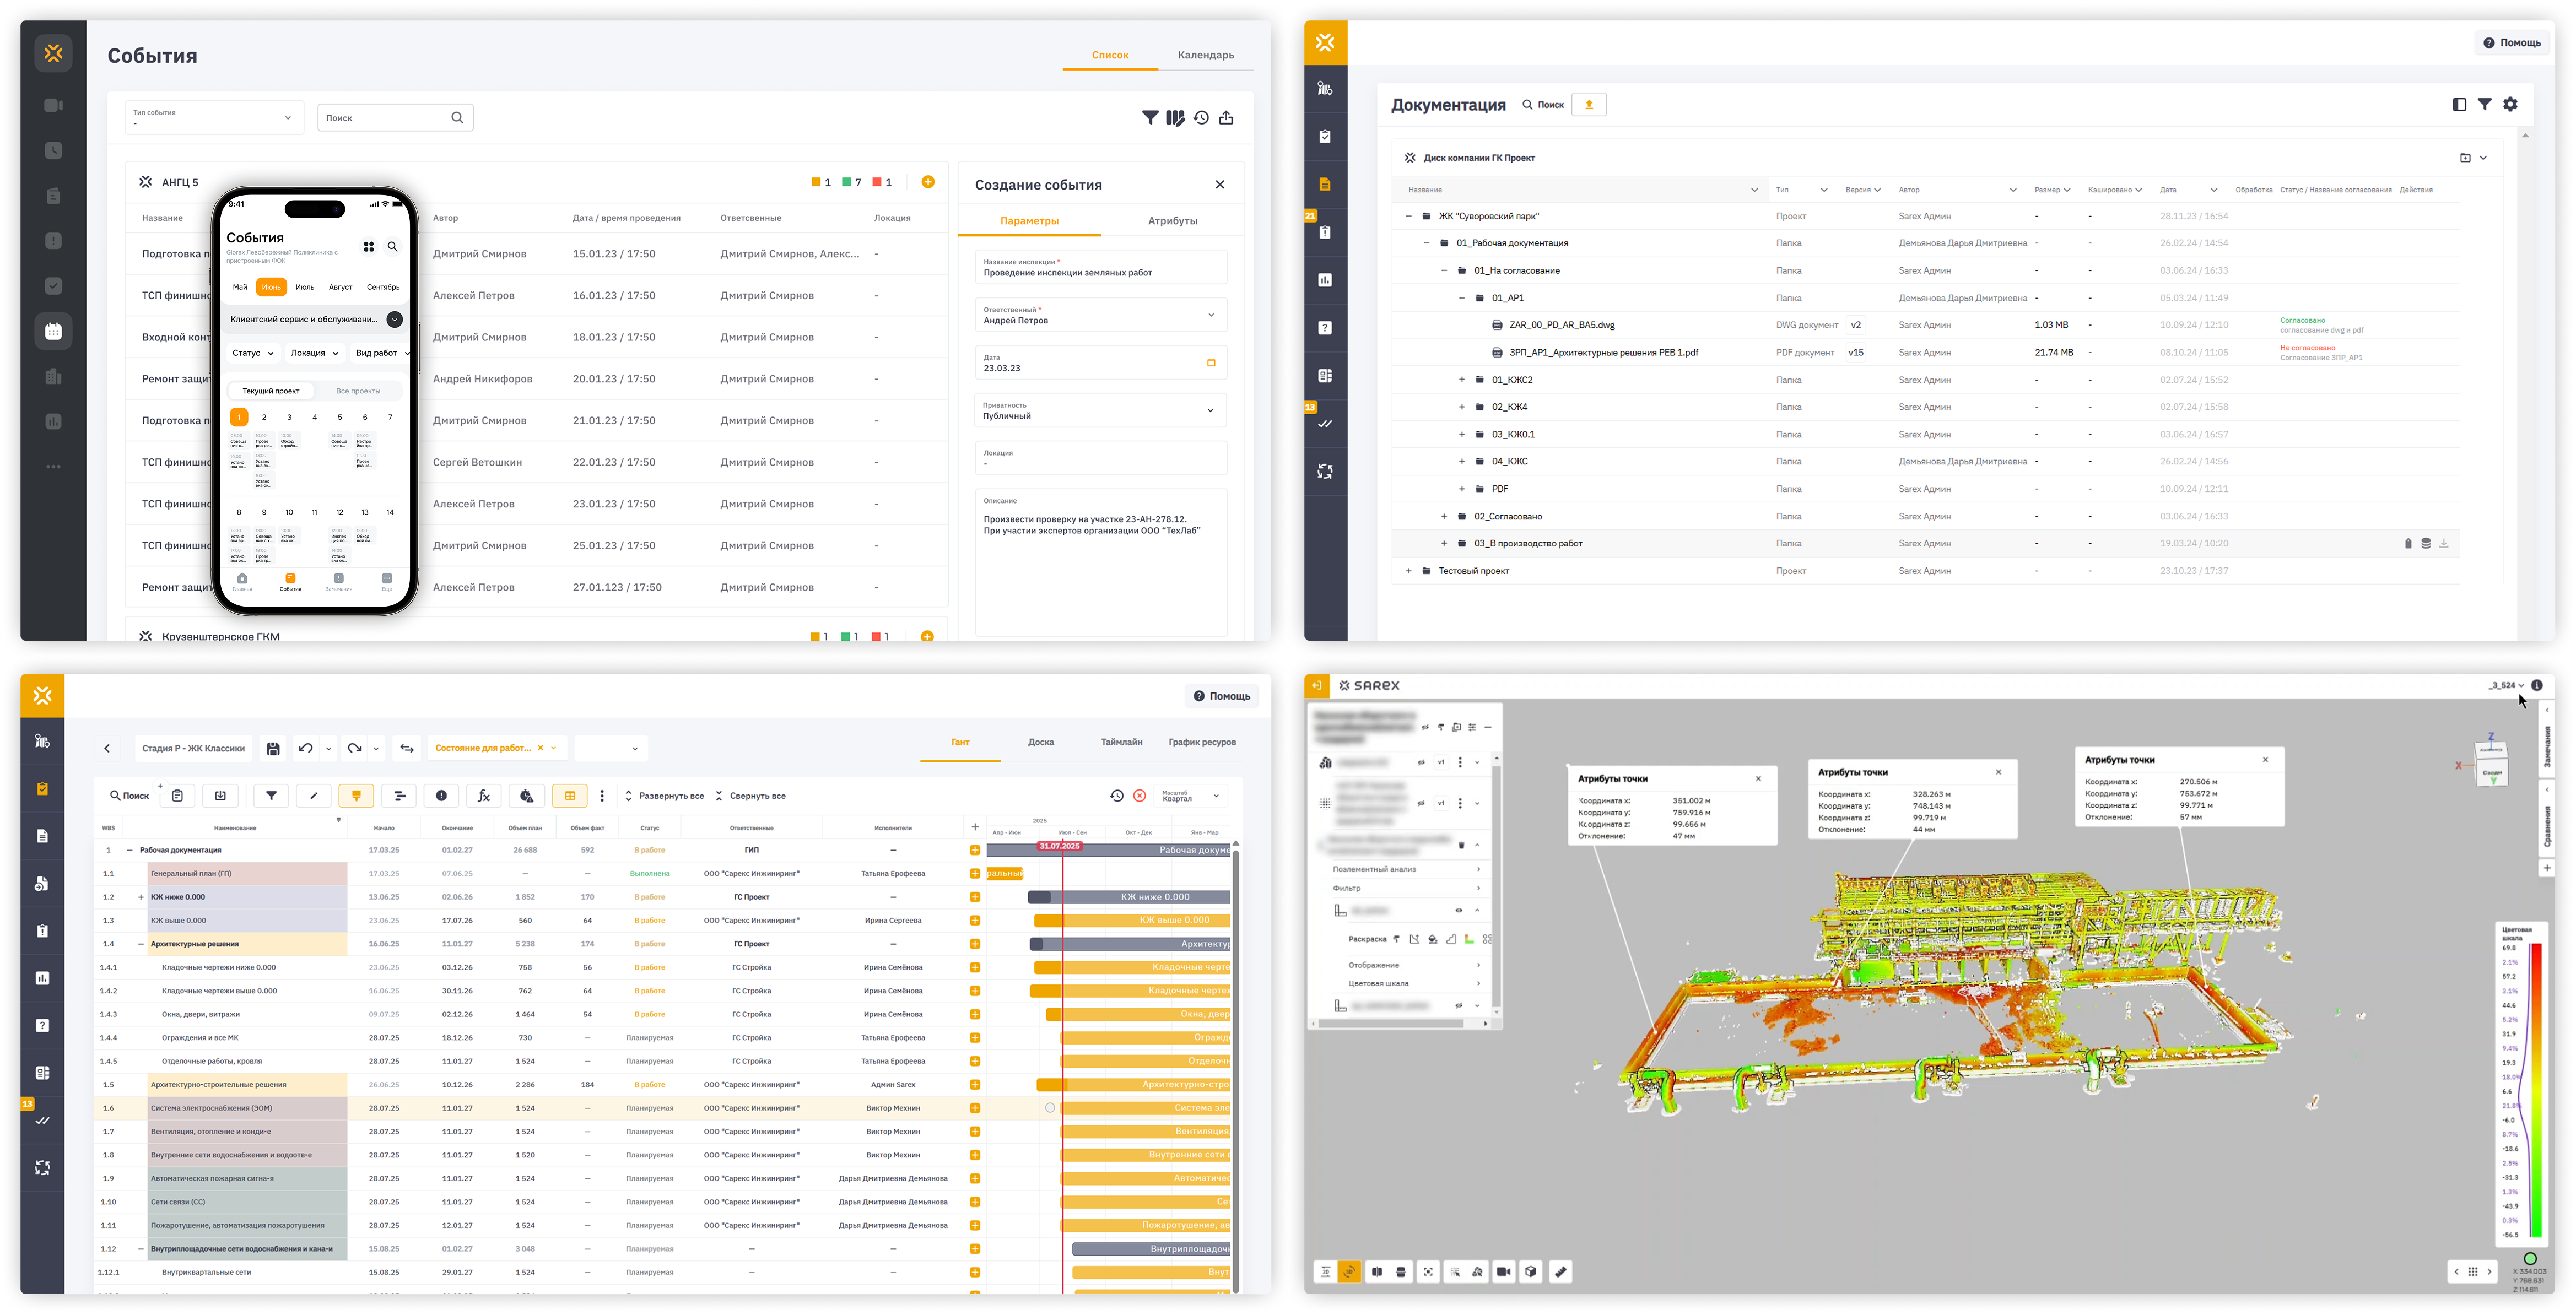Toggle the highlighted table view button in Gantt toolbar
Screen dimensions: 2576x1315
pyautogui.click(x=570, y=796)
